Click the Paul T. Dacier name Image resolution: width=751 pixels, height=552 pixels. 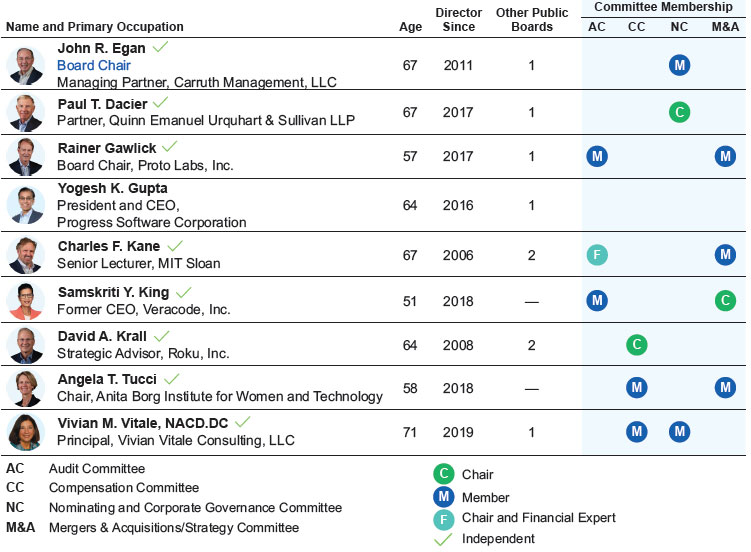[x=103, y=103]
